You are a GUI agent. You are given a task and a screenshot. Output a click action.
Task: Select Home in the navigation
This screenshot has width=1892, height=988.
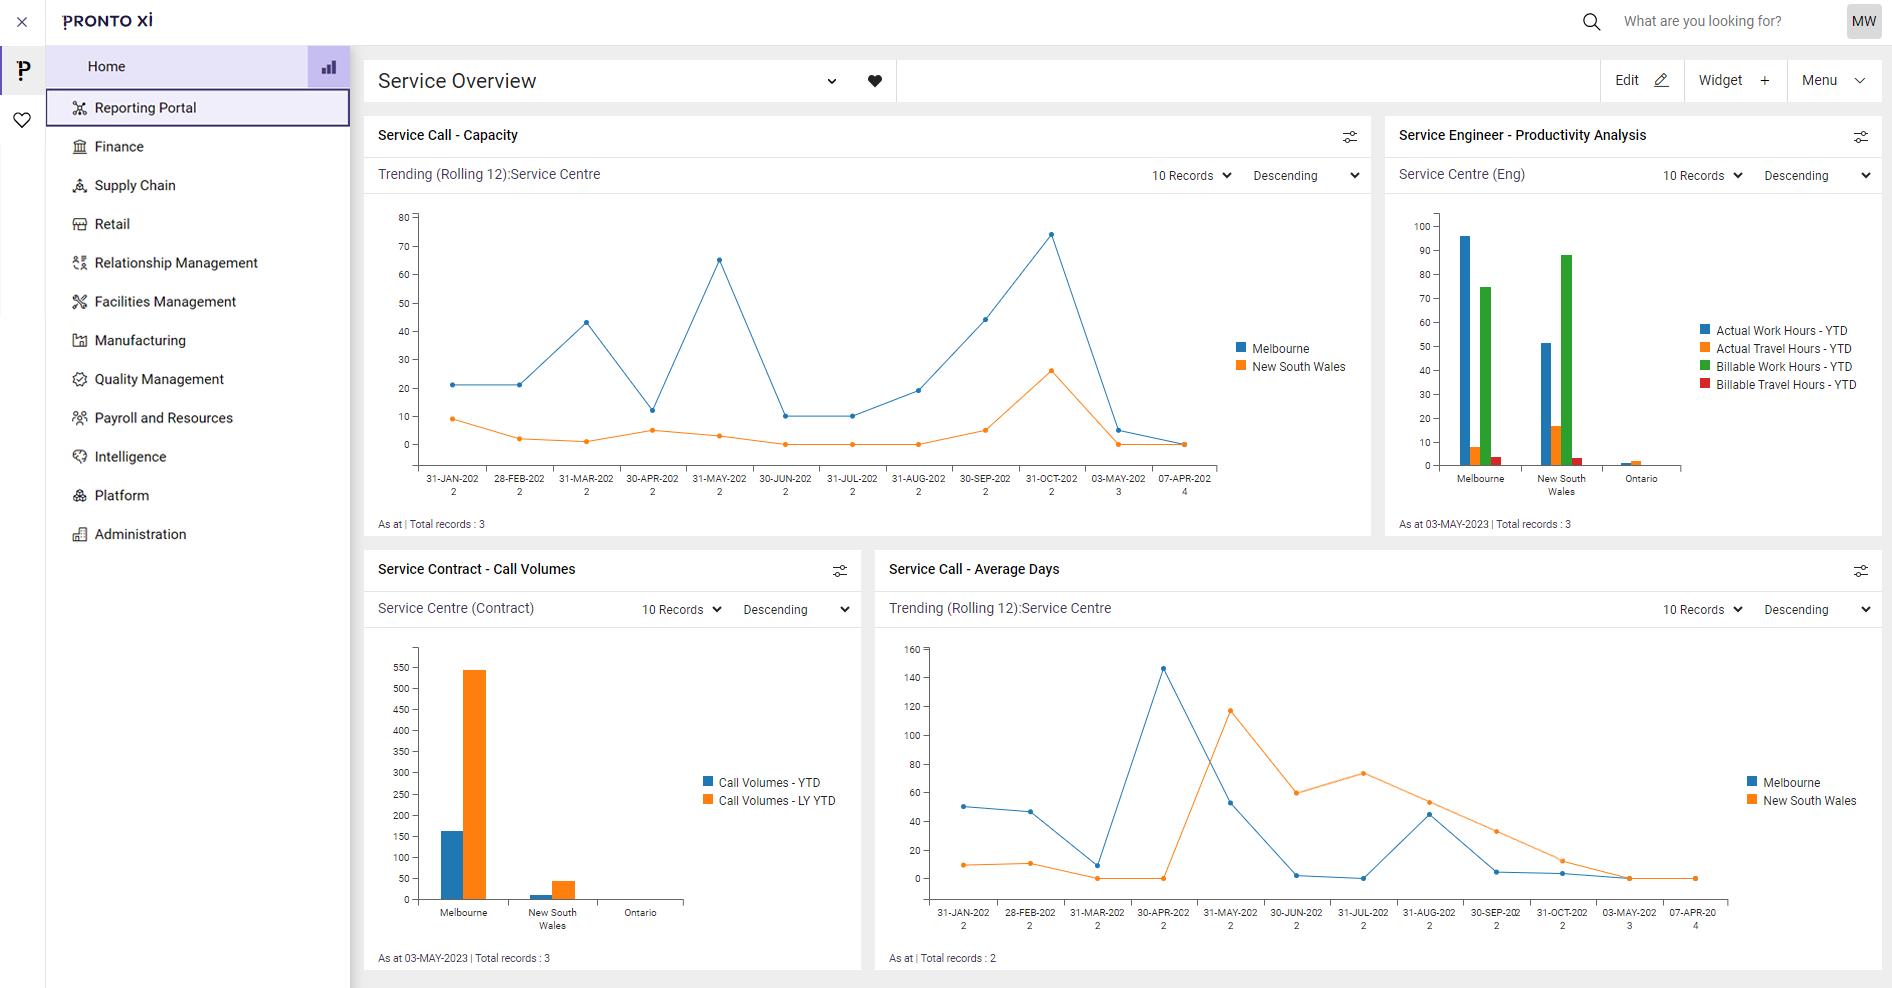[x=177, y=67]
